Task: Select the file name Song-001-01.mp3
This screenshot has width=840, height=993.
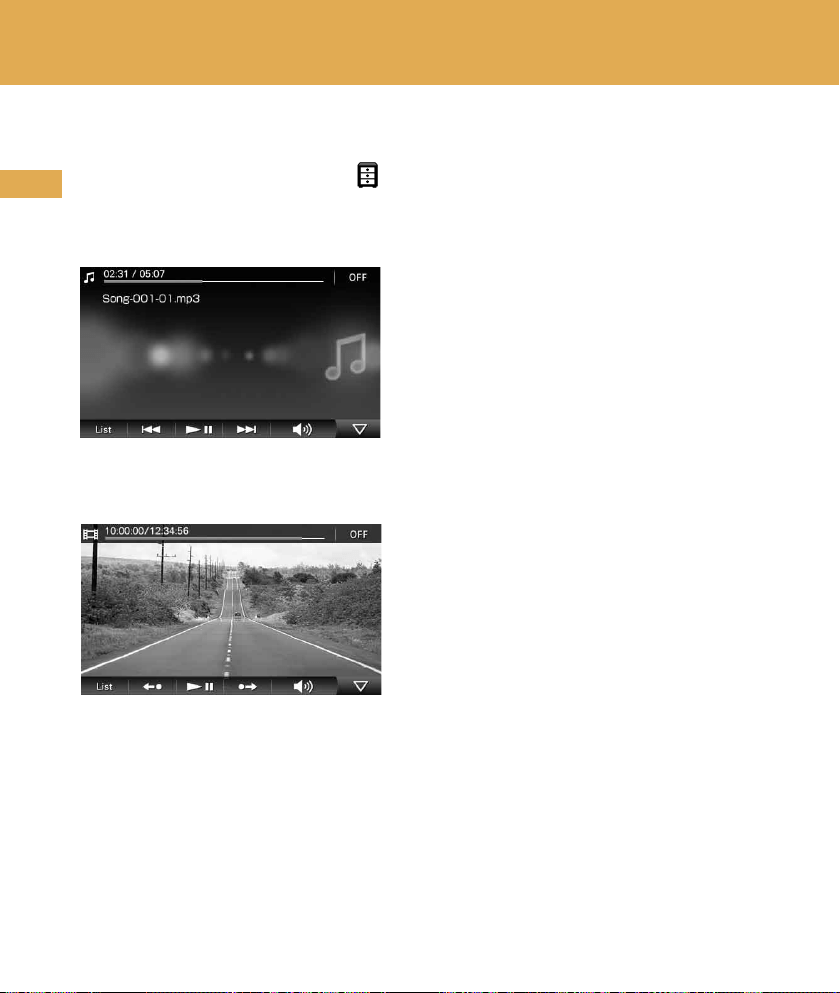Action: [x=151, y=298]
